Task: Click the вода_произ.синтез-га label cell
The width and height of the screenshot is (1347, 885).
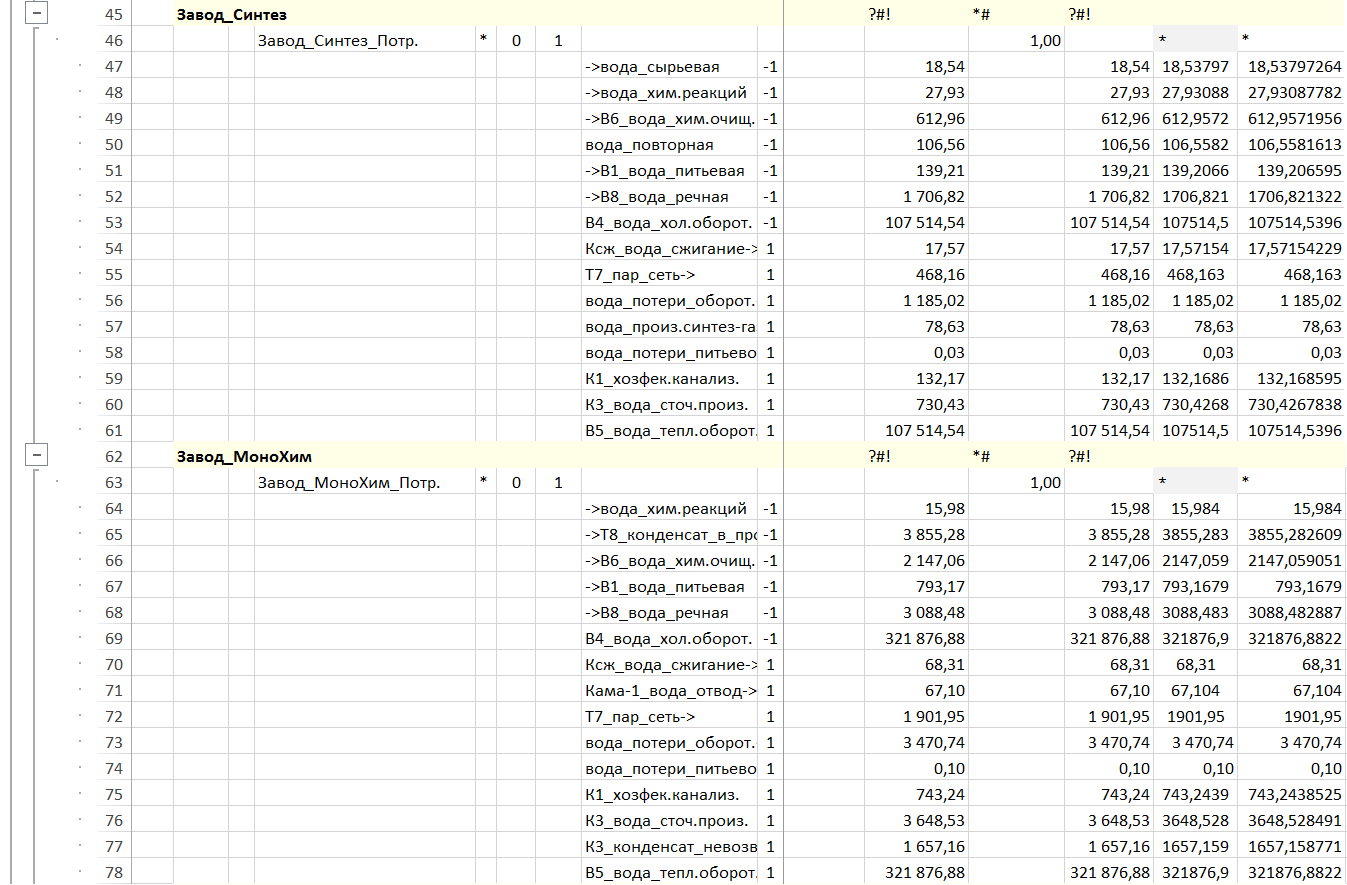Action: 670,327
